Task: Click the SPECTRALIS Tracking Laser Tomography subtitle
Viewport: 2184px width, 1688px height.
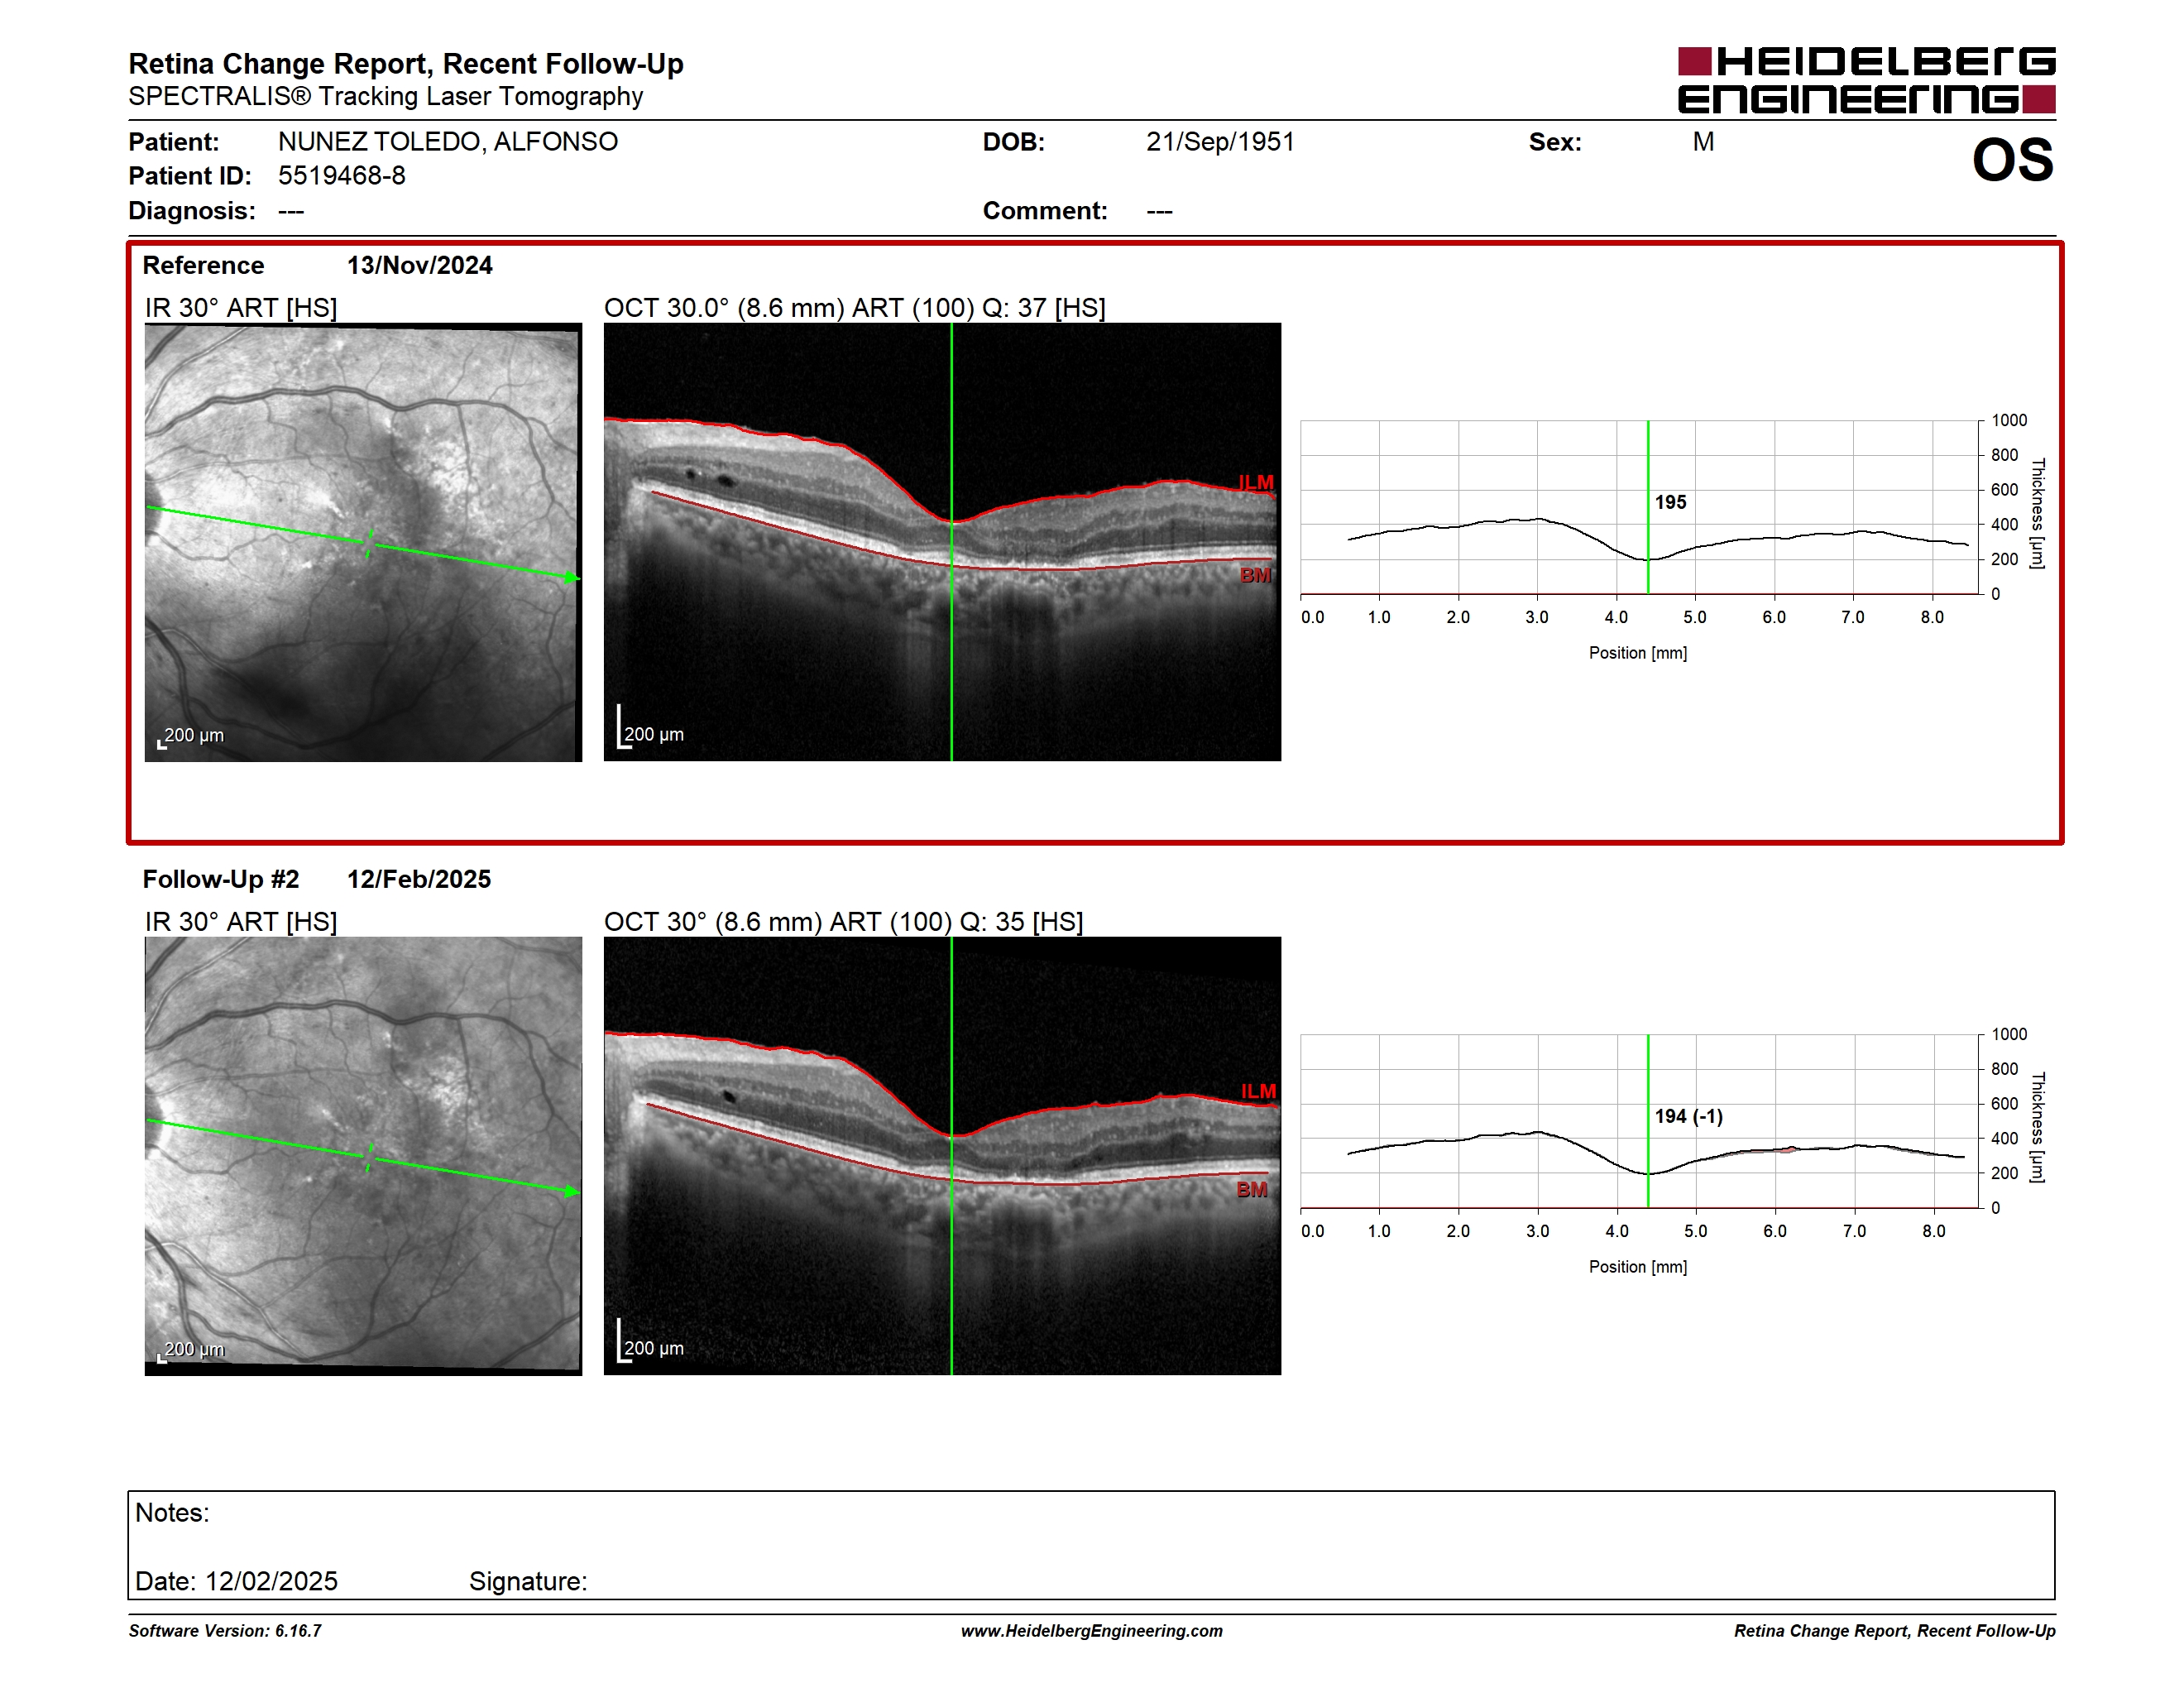Action: [x=386, y=96]
